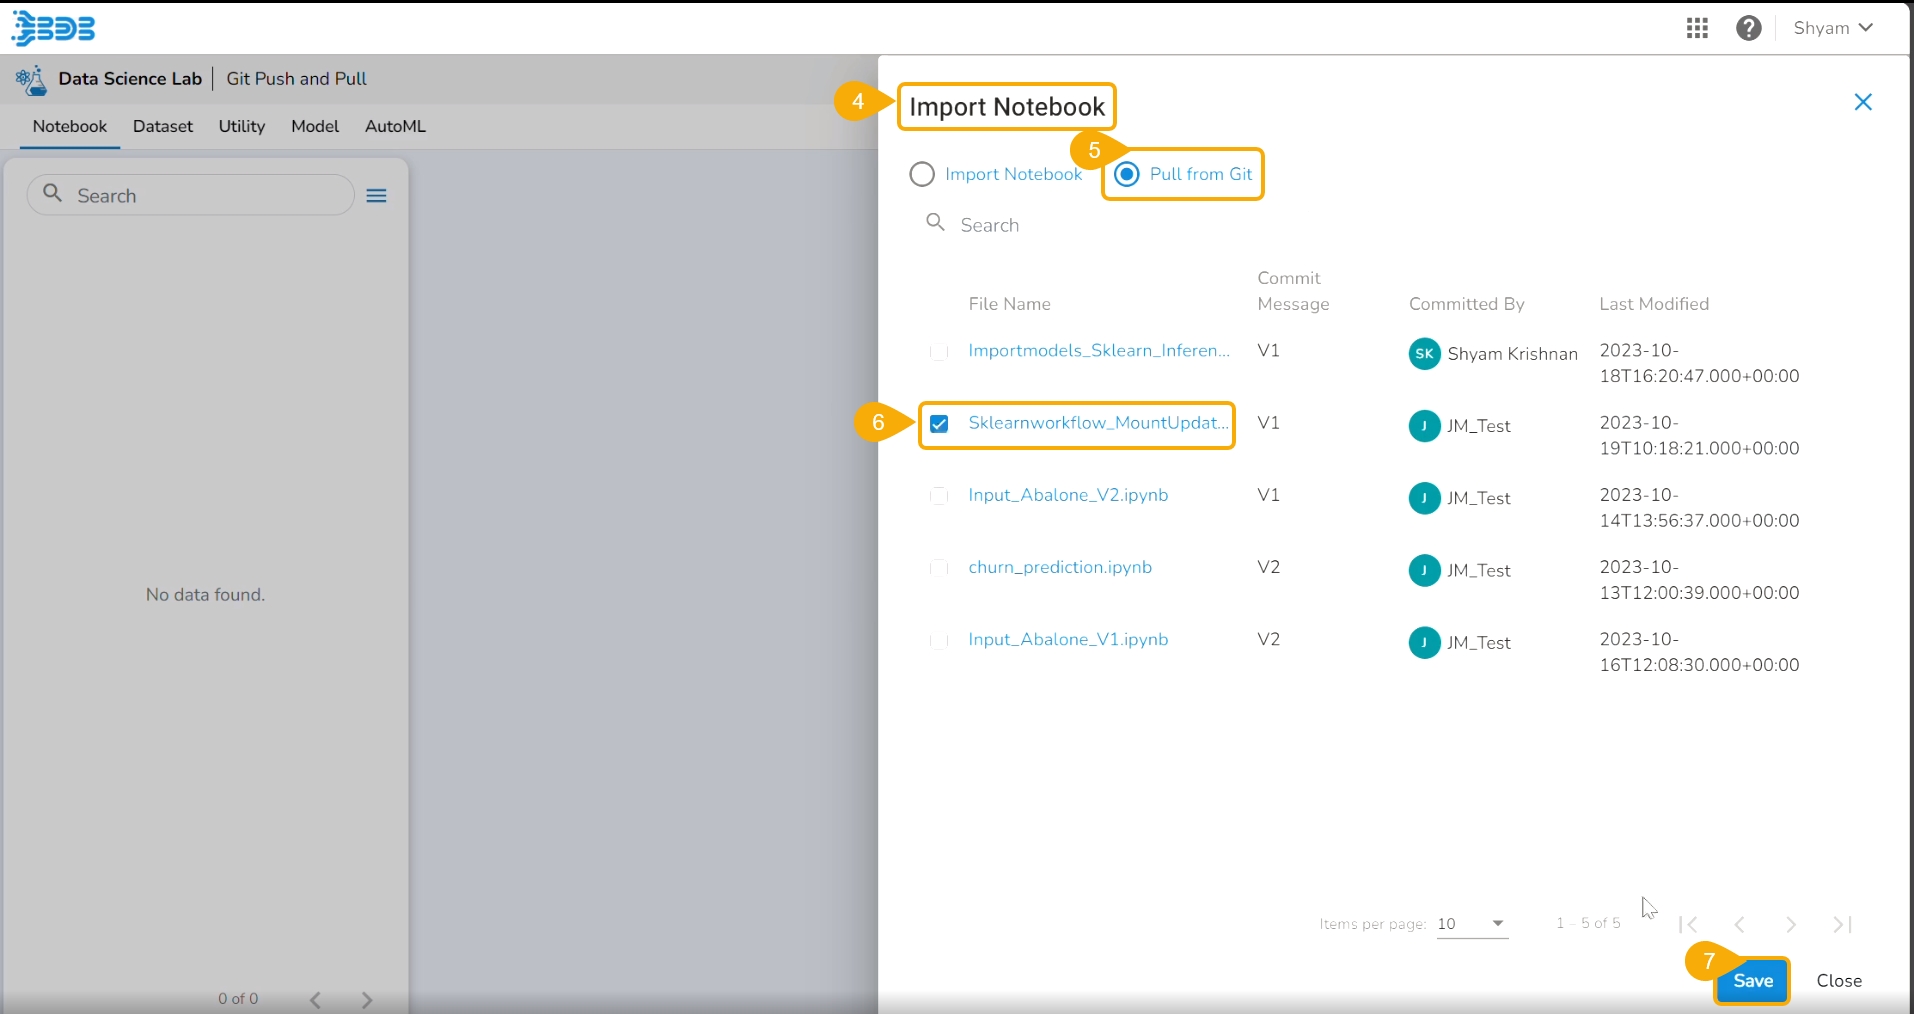This screenshot has height=1014, width=1914.
Task: Uncheck the Sklearnworkflow_MountUpdat file checkbox
Action: (939, 424)
